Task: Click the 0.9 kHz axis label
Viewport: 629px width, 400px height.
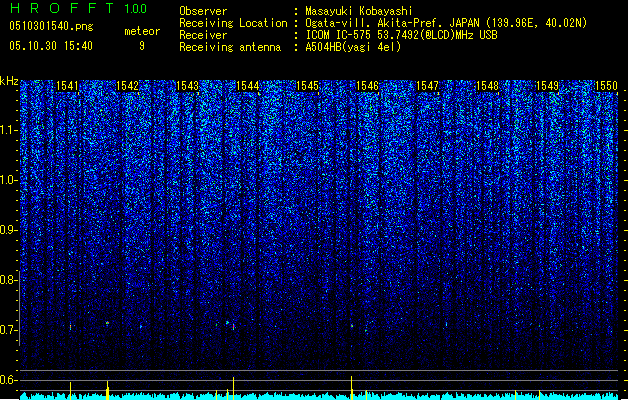Action: [x=8, y=230]
